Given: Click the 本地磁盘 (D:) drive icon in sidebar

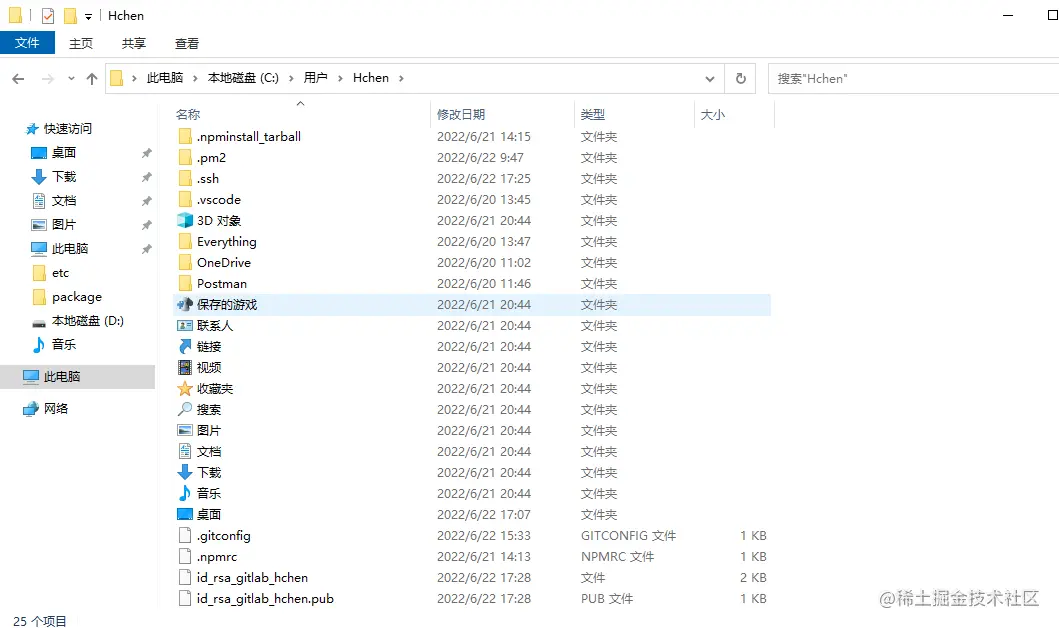Looking at the screenshot, I should 39,321.
